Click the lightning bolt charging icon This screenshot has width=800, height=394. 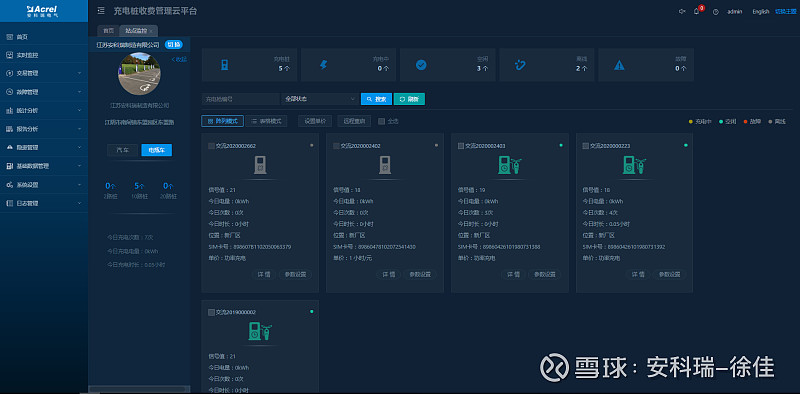coord(322,65)
